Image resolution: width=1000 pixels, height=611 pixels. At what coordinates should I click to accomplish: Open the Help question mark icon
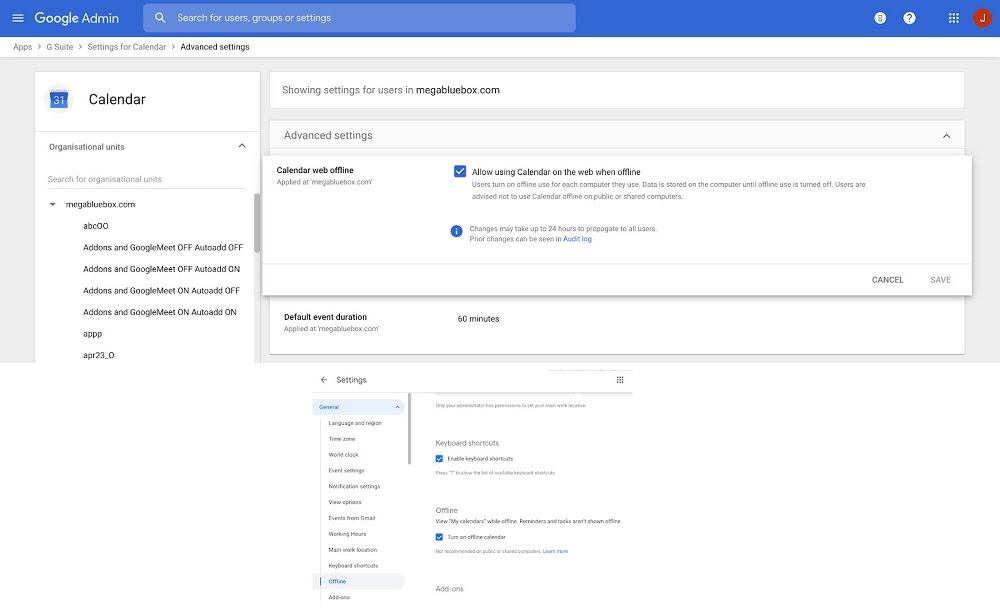click(x=909, y=18)
